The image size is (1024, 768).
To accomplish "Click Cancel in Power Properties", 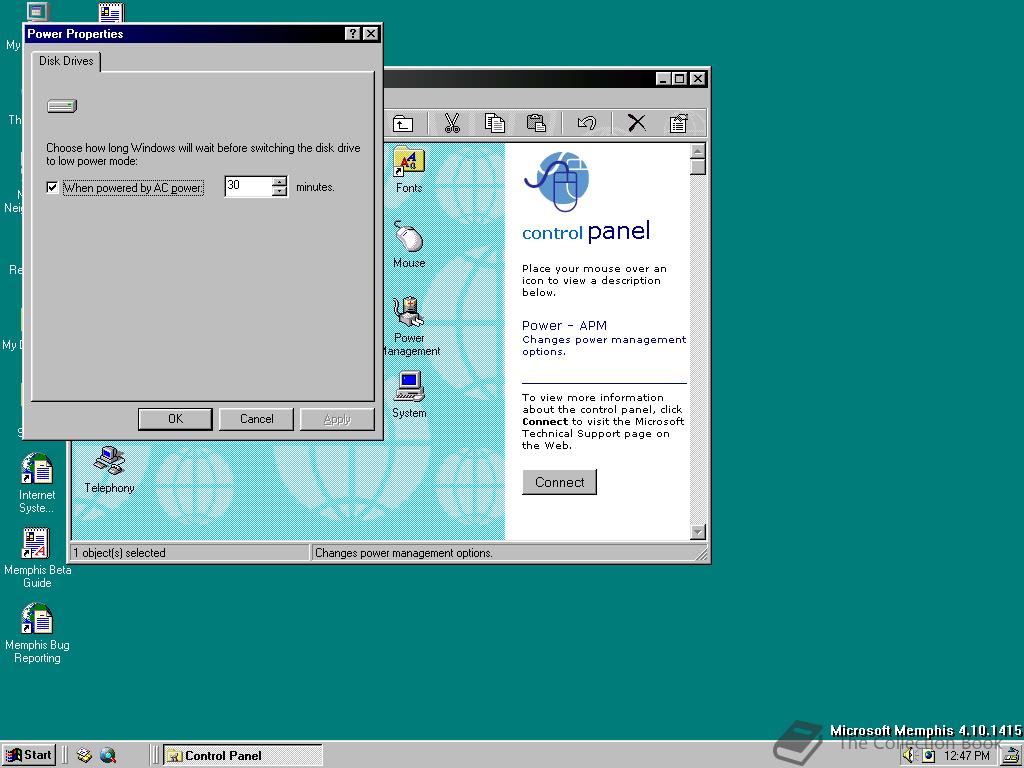I will (256, 419).
